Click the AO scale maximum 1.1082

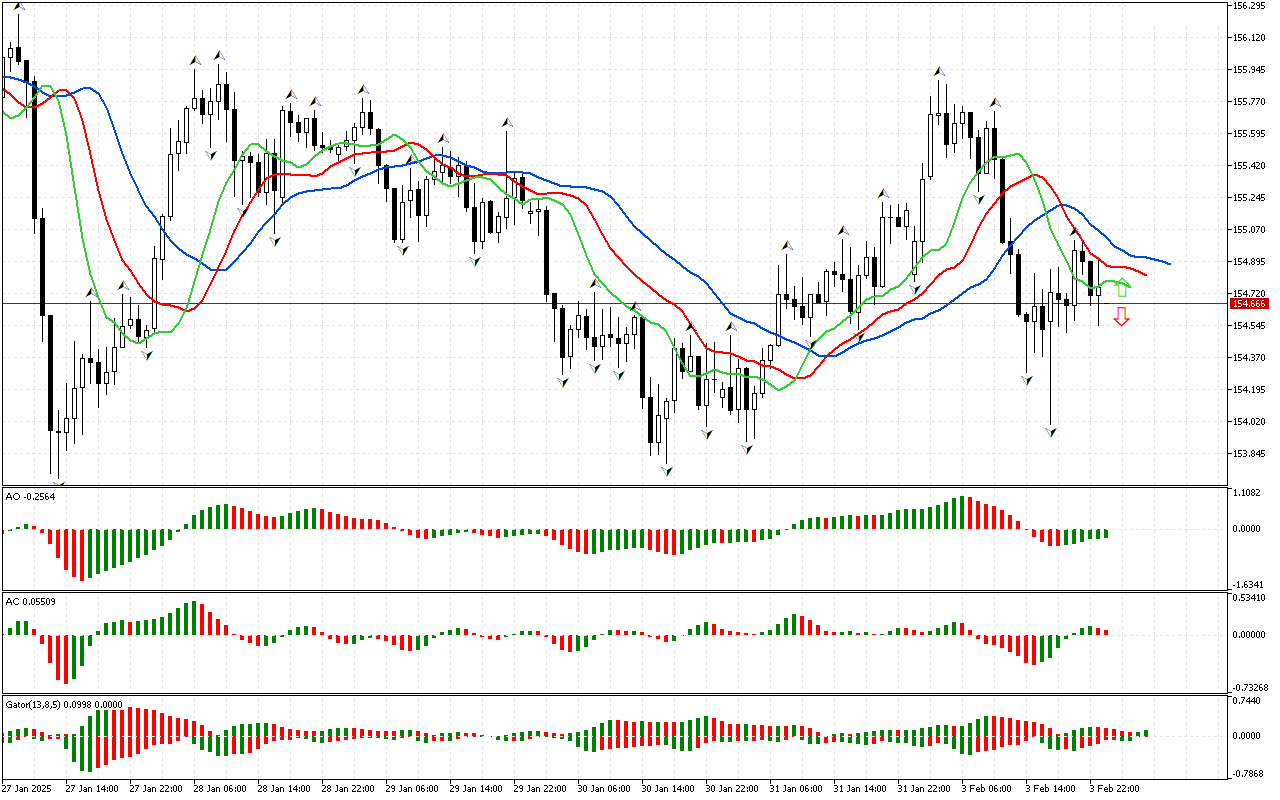[1248, 493]
